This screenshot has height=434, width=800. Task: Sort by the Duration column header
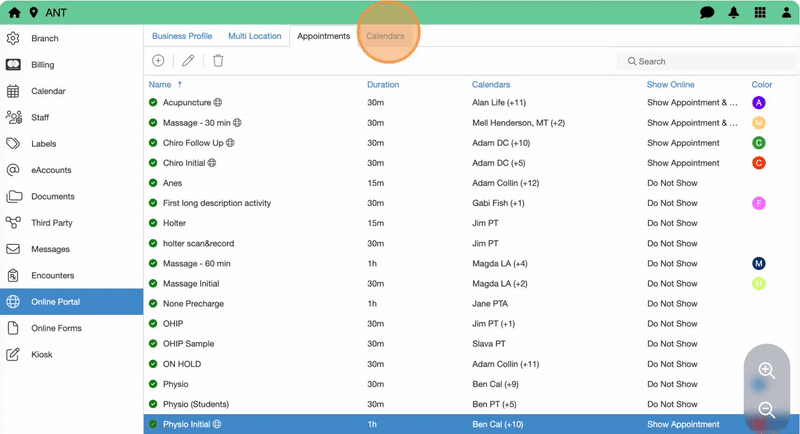(383, 85)
